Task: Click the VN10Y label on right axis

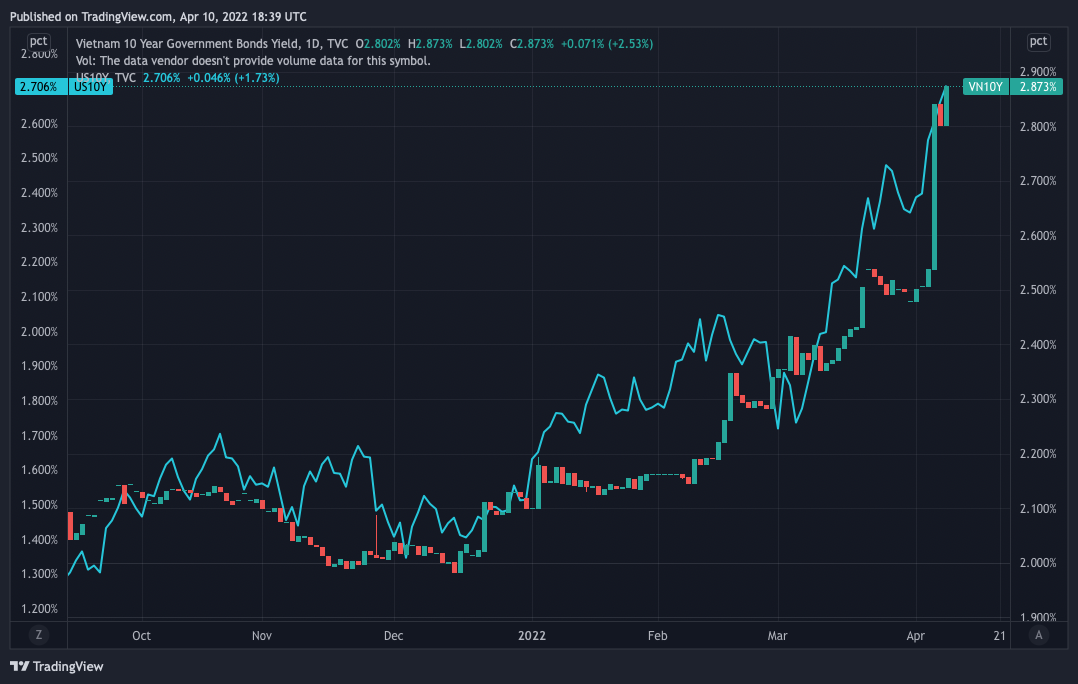Action: pyautogui.click(x=985, y=87)
